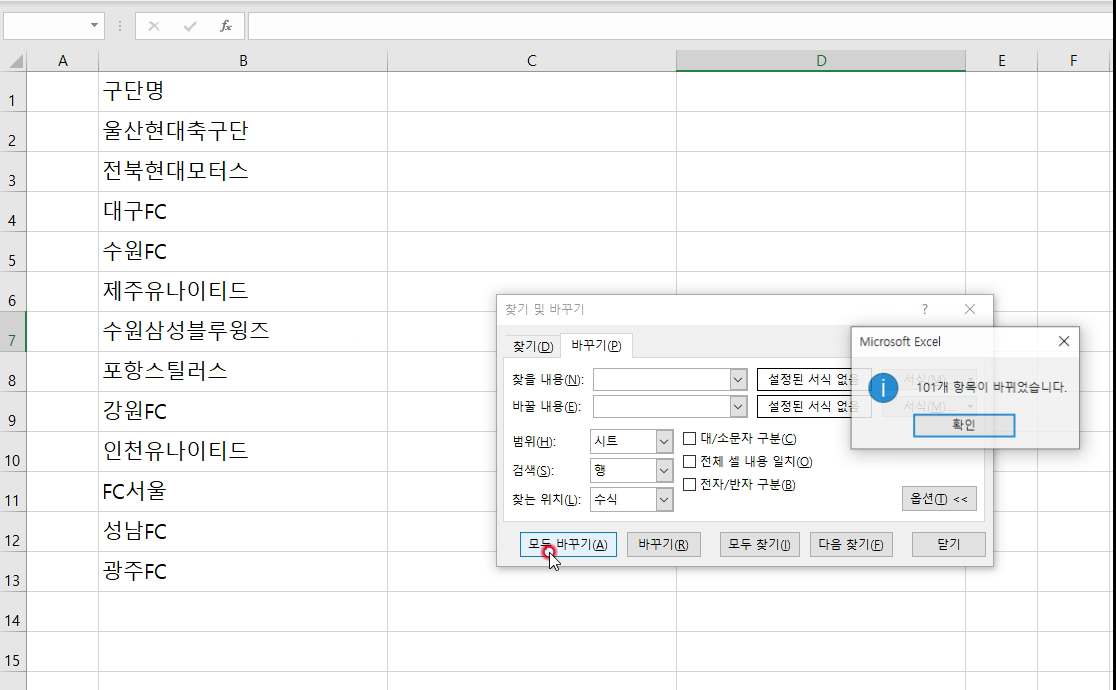
Task: Select column B header
Action: (x=243, y=61)
